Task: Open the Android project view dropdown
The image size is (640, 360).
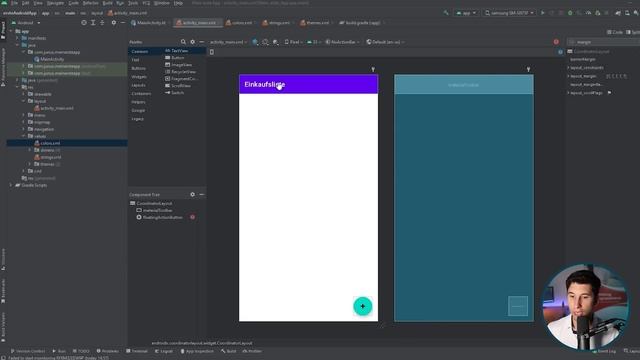Action: (x=26, y=22)
